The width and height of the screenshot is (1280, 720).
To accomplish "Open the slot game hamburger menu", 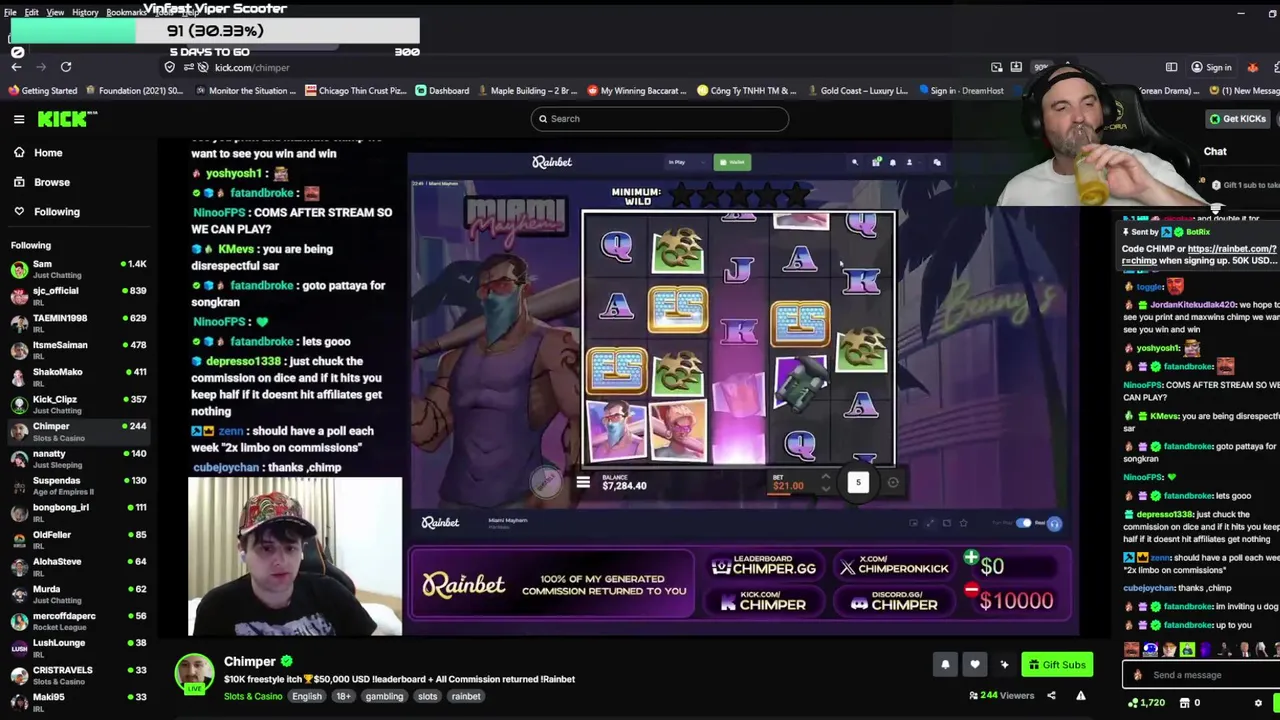I will (x=583, y=483).
